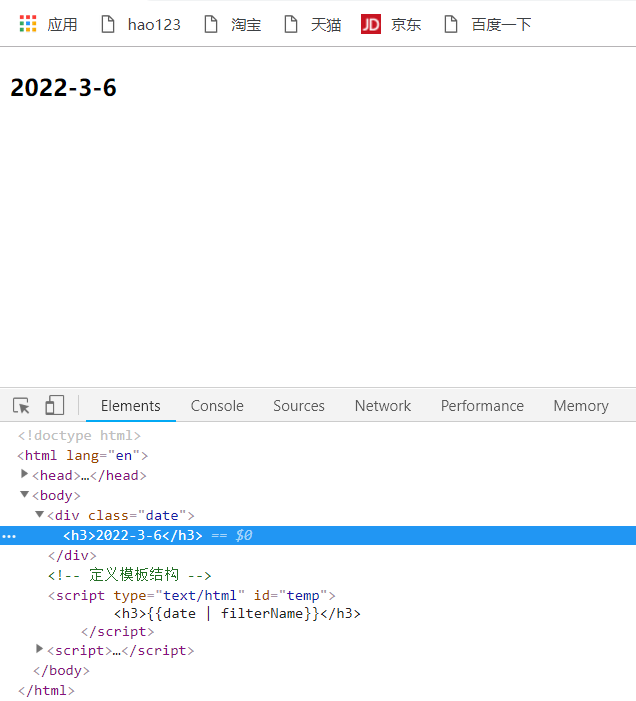Click the hao123 bookmark page icon
This screenshot has width=636, height=701.
(108, 24)
